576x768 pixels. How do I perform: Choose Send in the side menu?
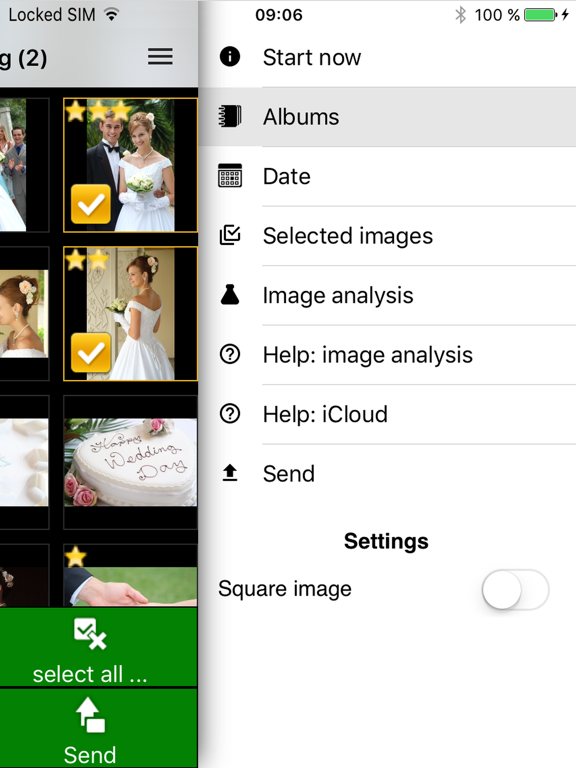(387, 474)
